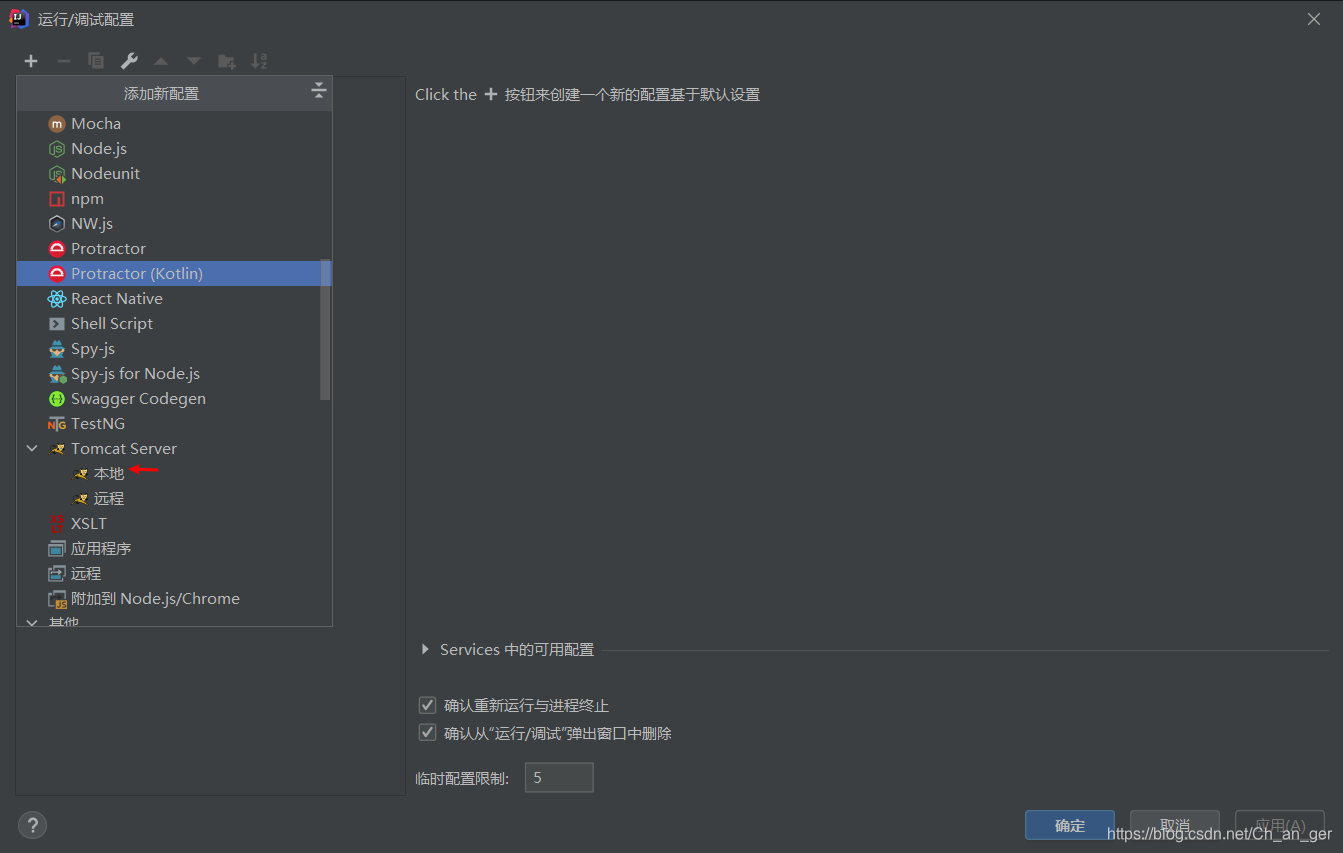The height and width of the screenshot is (853, 1343).
Task: Select the Shell Script list entry
Action: (x=174, y=324)
